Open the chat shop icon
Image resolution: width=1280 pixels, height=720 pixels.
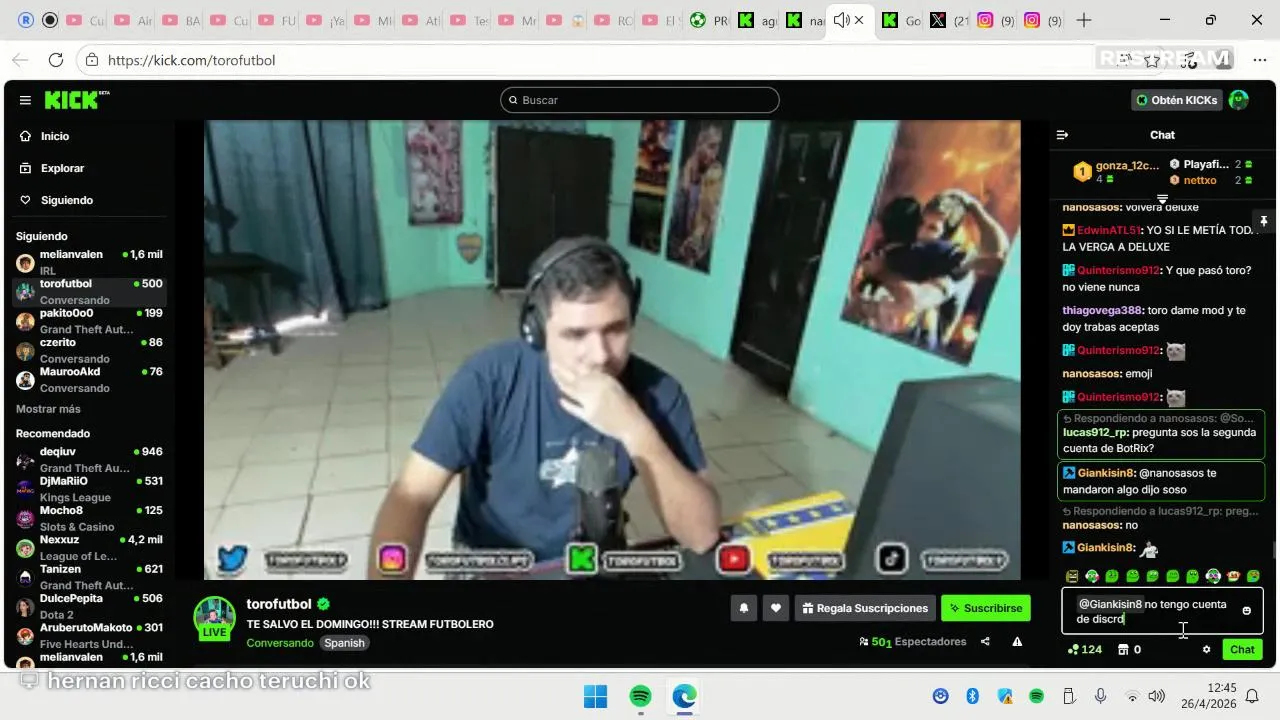[x=1123, y=650]
